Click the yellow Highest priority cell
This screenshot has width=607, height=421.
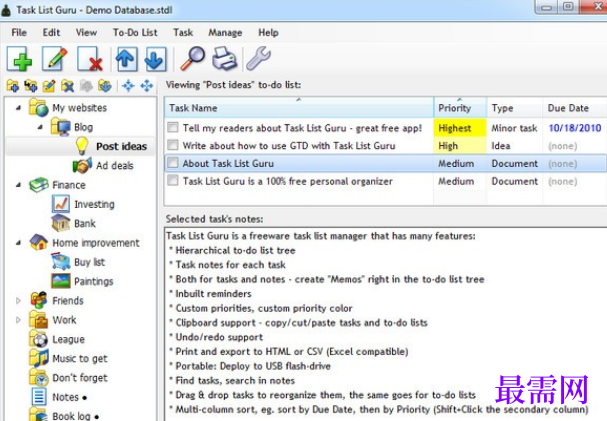click(x=460, y=128)
